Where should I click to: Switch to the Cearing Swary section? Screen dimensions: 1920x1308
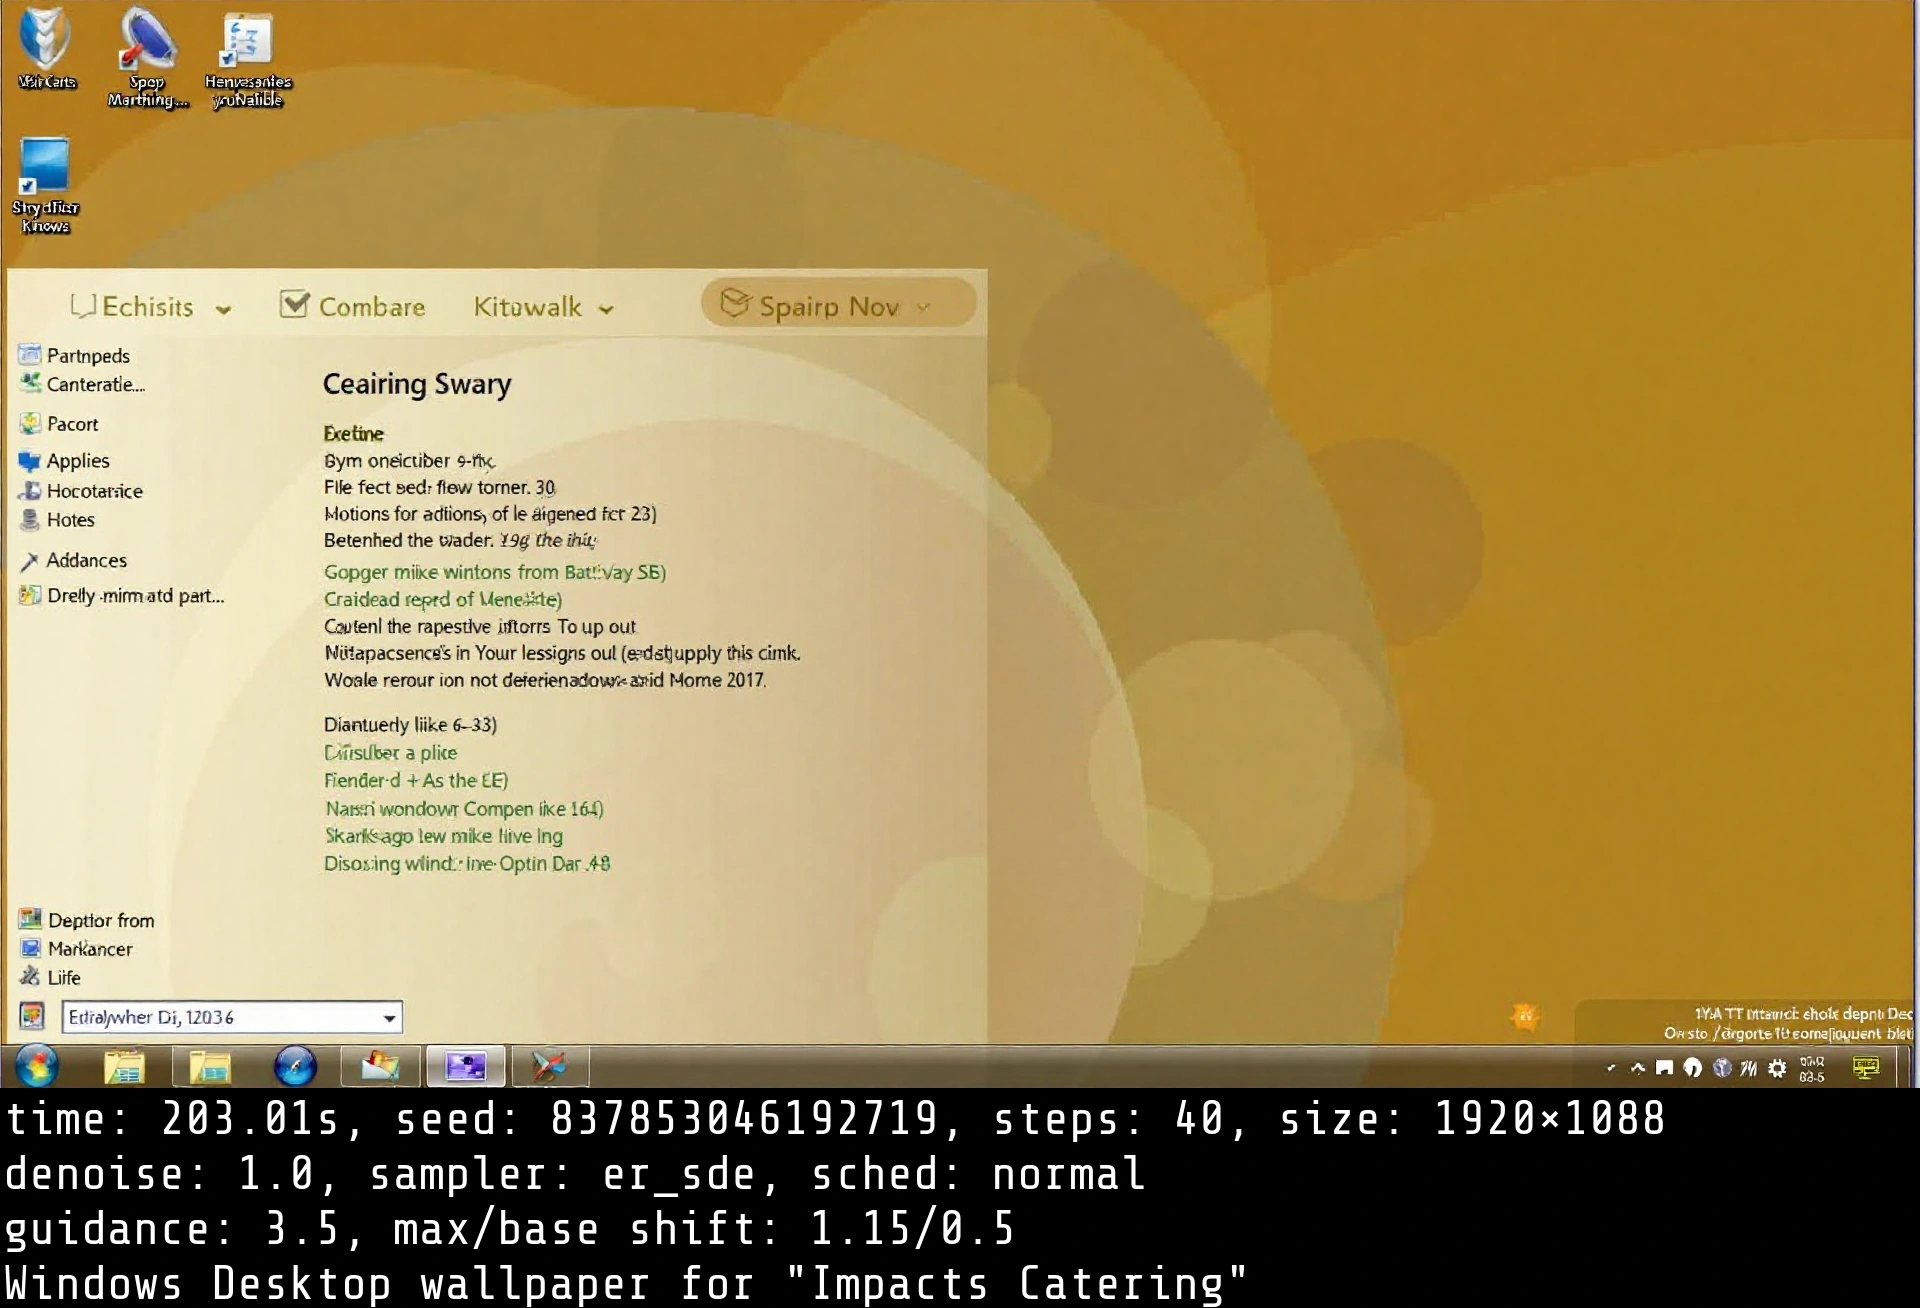pos(417,384)
